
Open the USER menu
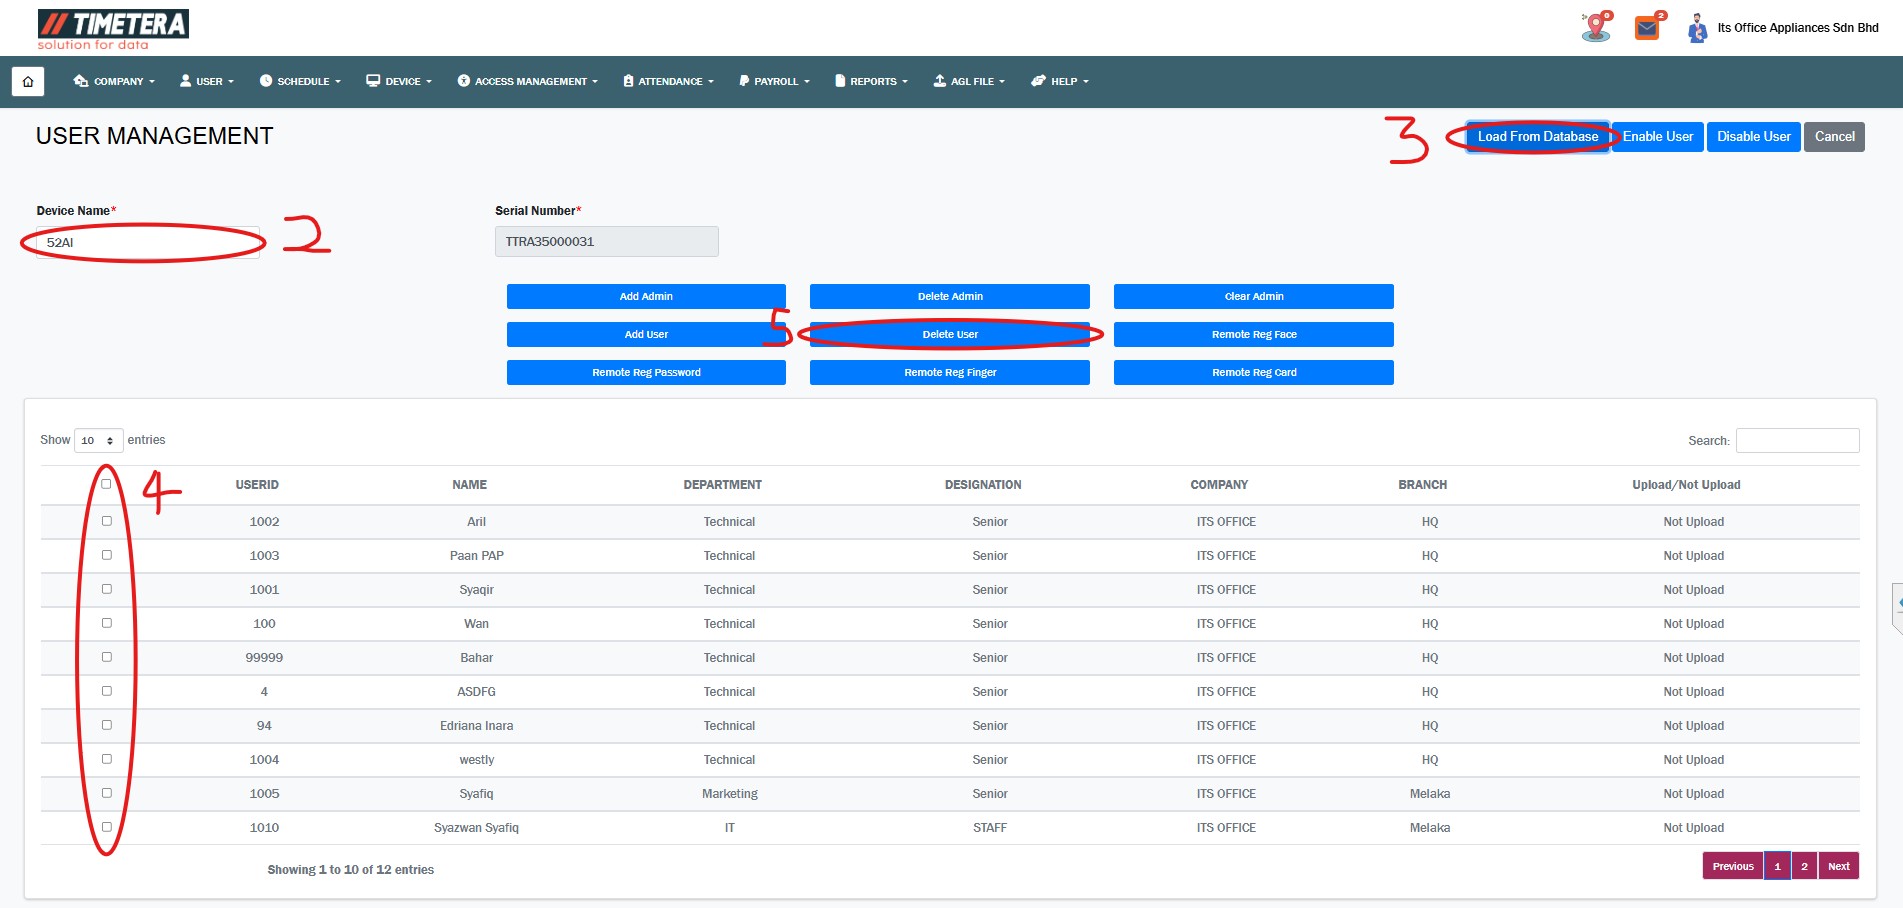[x=207, y=81]
